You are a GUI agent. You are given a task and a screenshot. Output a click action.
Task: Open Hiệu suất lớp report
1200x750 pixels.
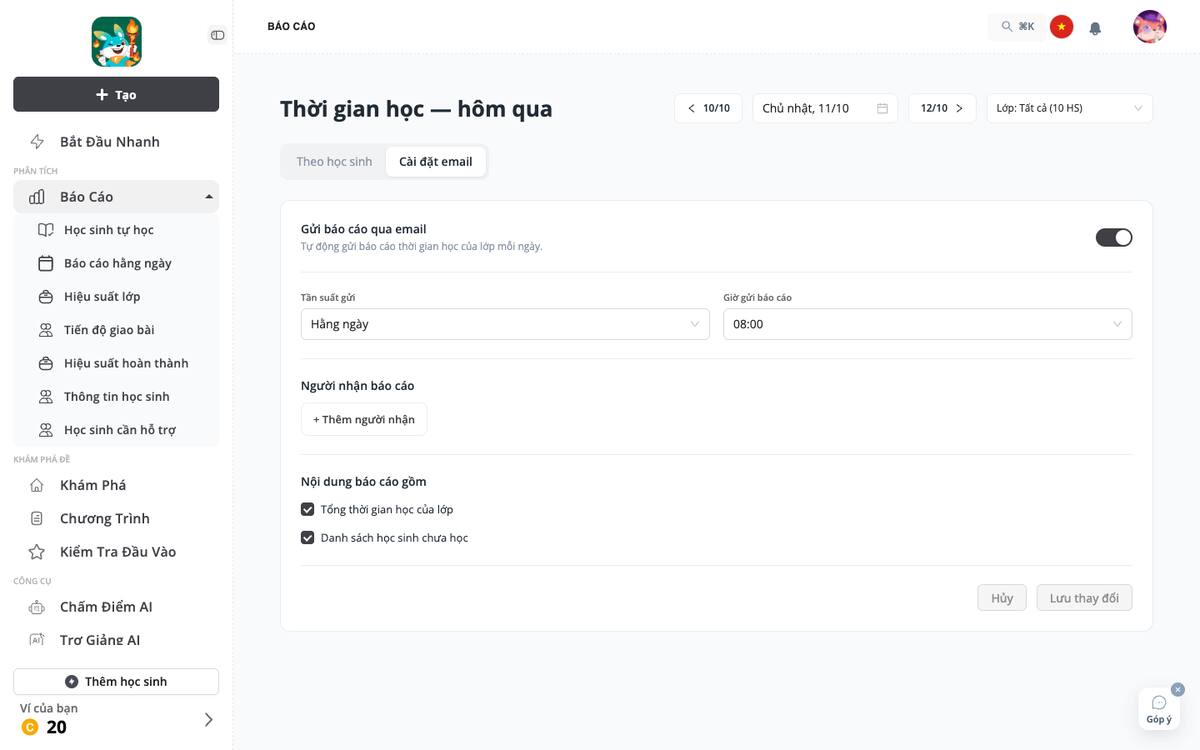(x=116, y=297)
